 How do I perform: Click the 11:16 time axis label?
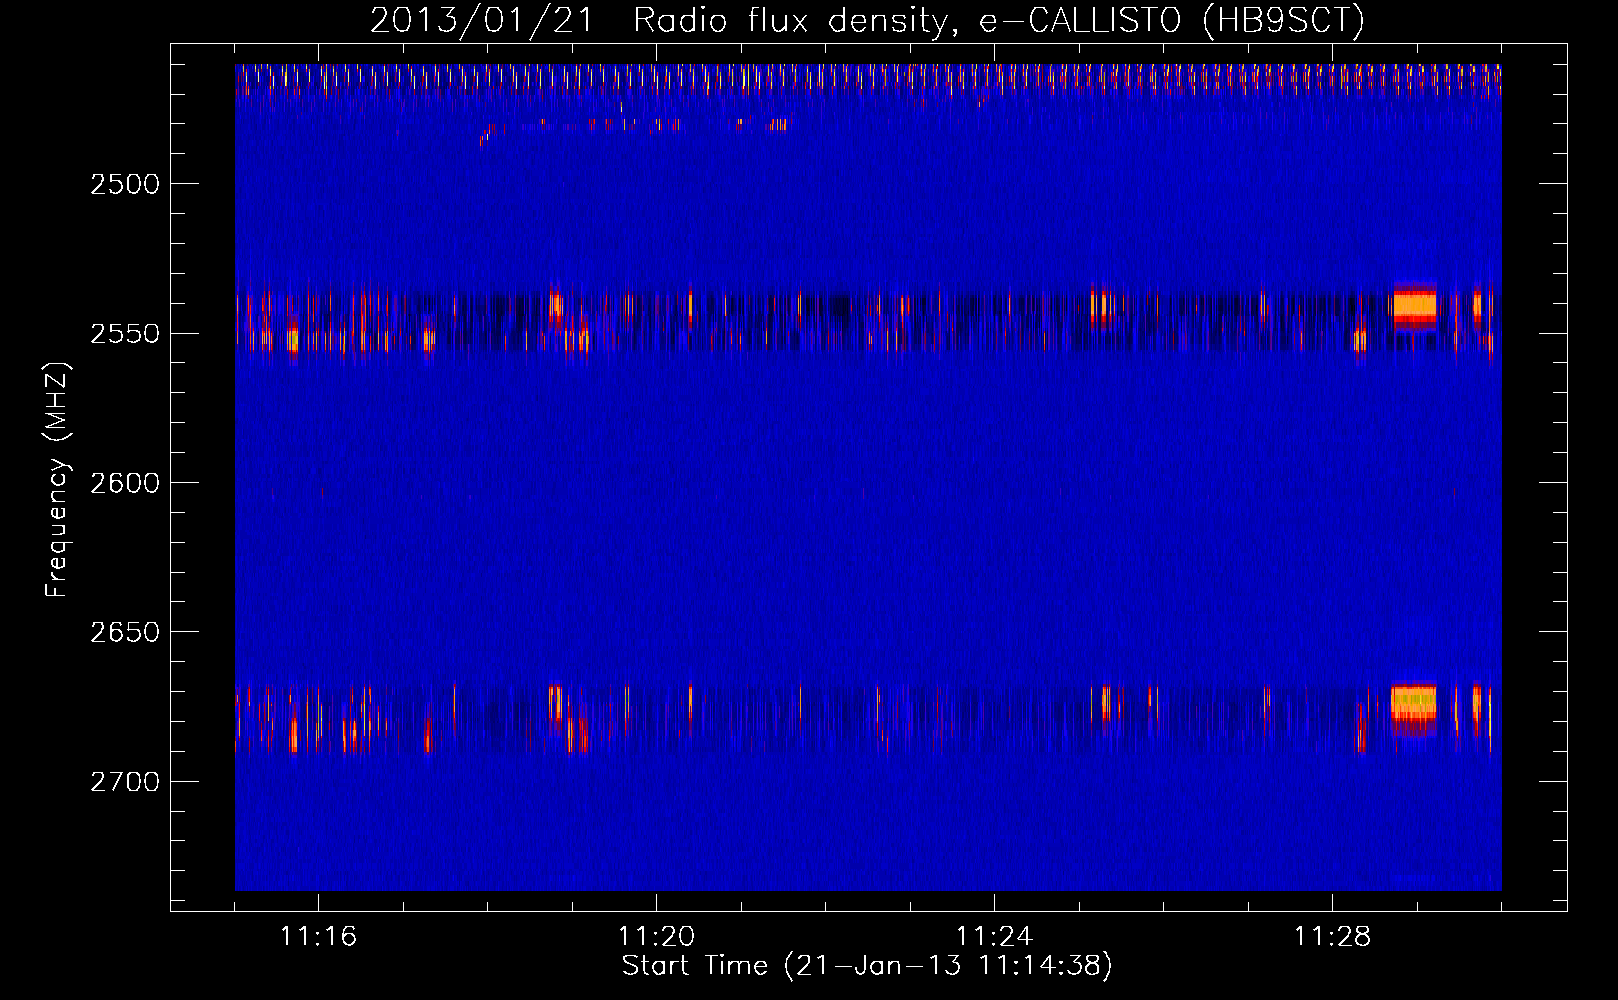pos(318,937)
